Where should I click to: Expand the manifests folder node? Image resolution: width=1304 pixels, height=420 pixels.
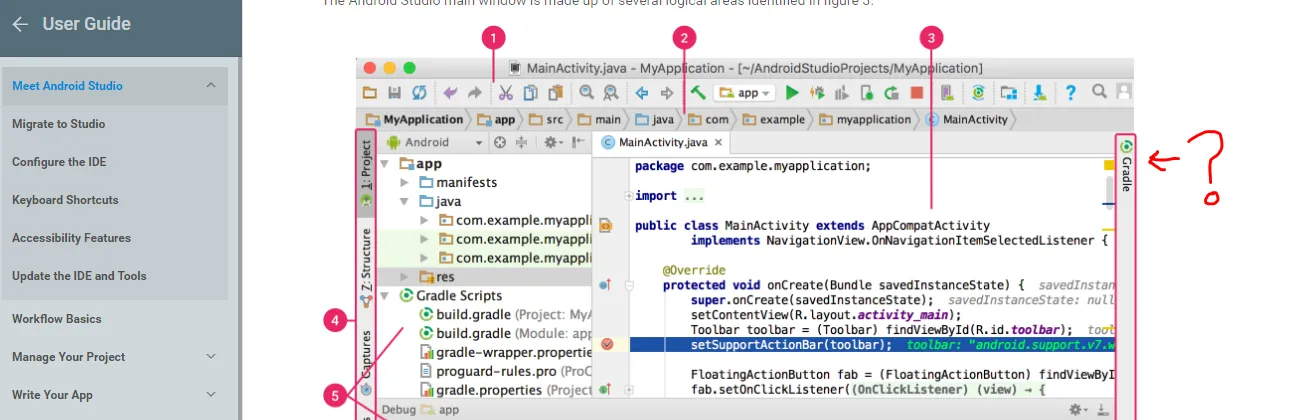pos(404,183)
